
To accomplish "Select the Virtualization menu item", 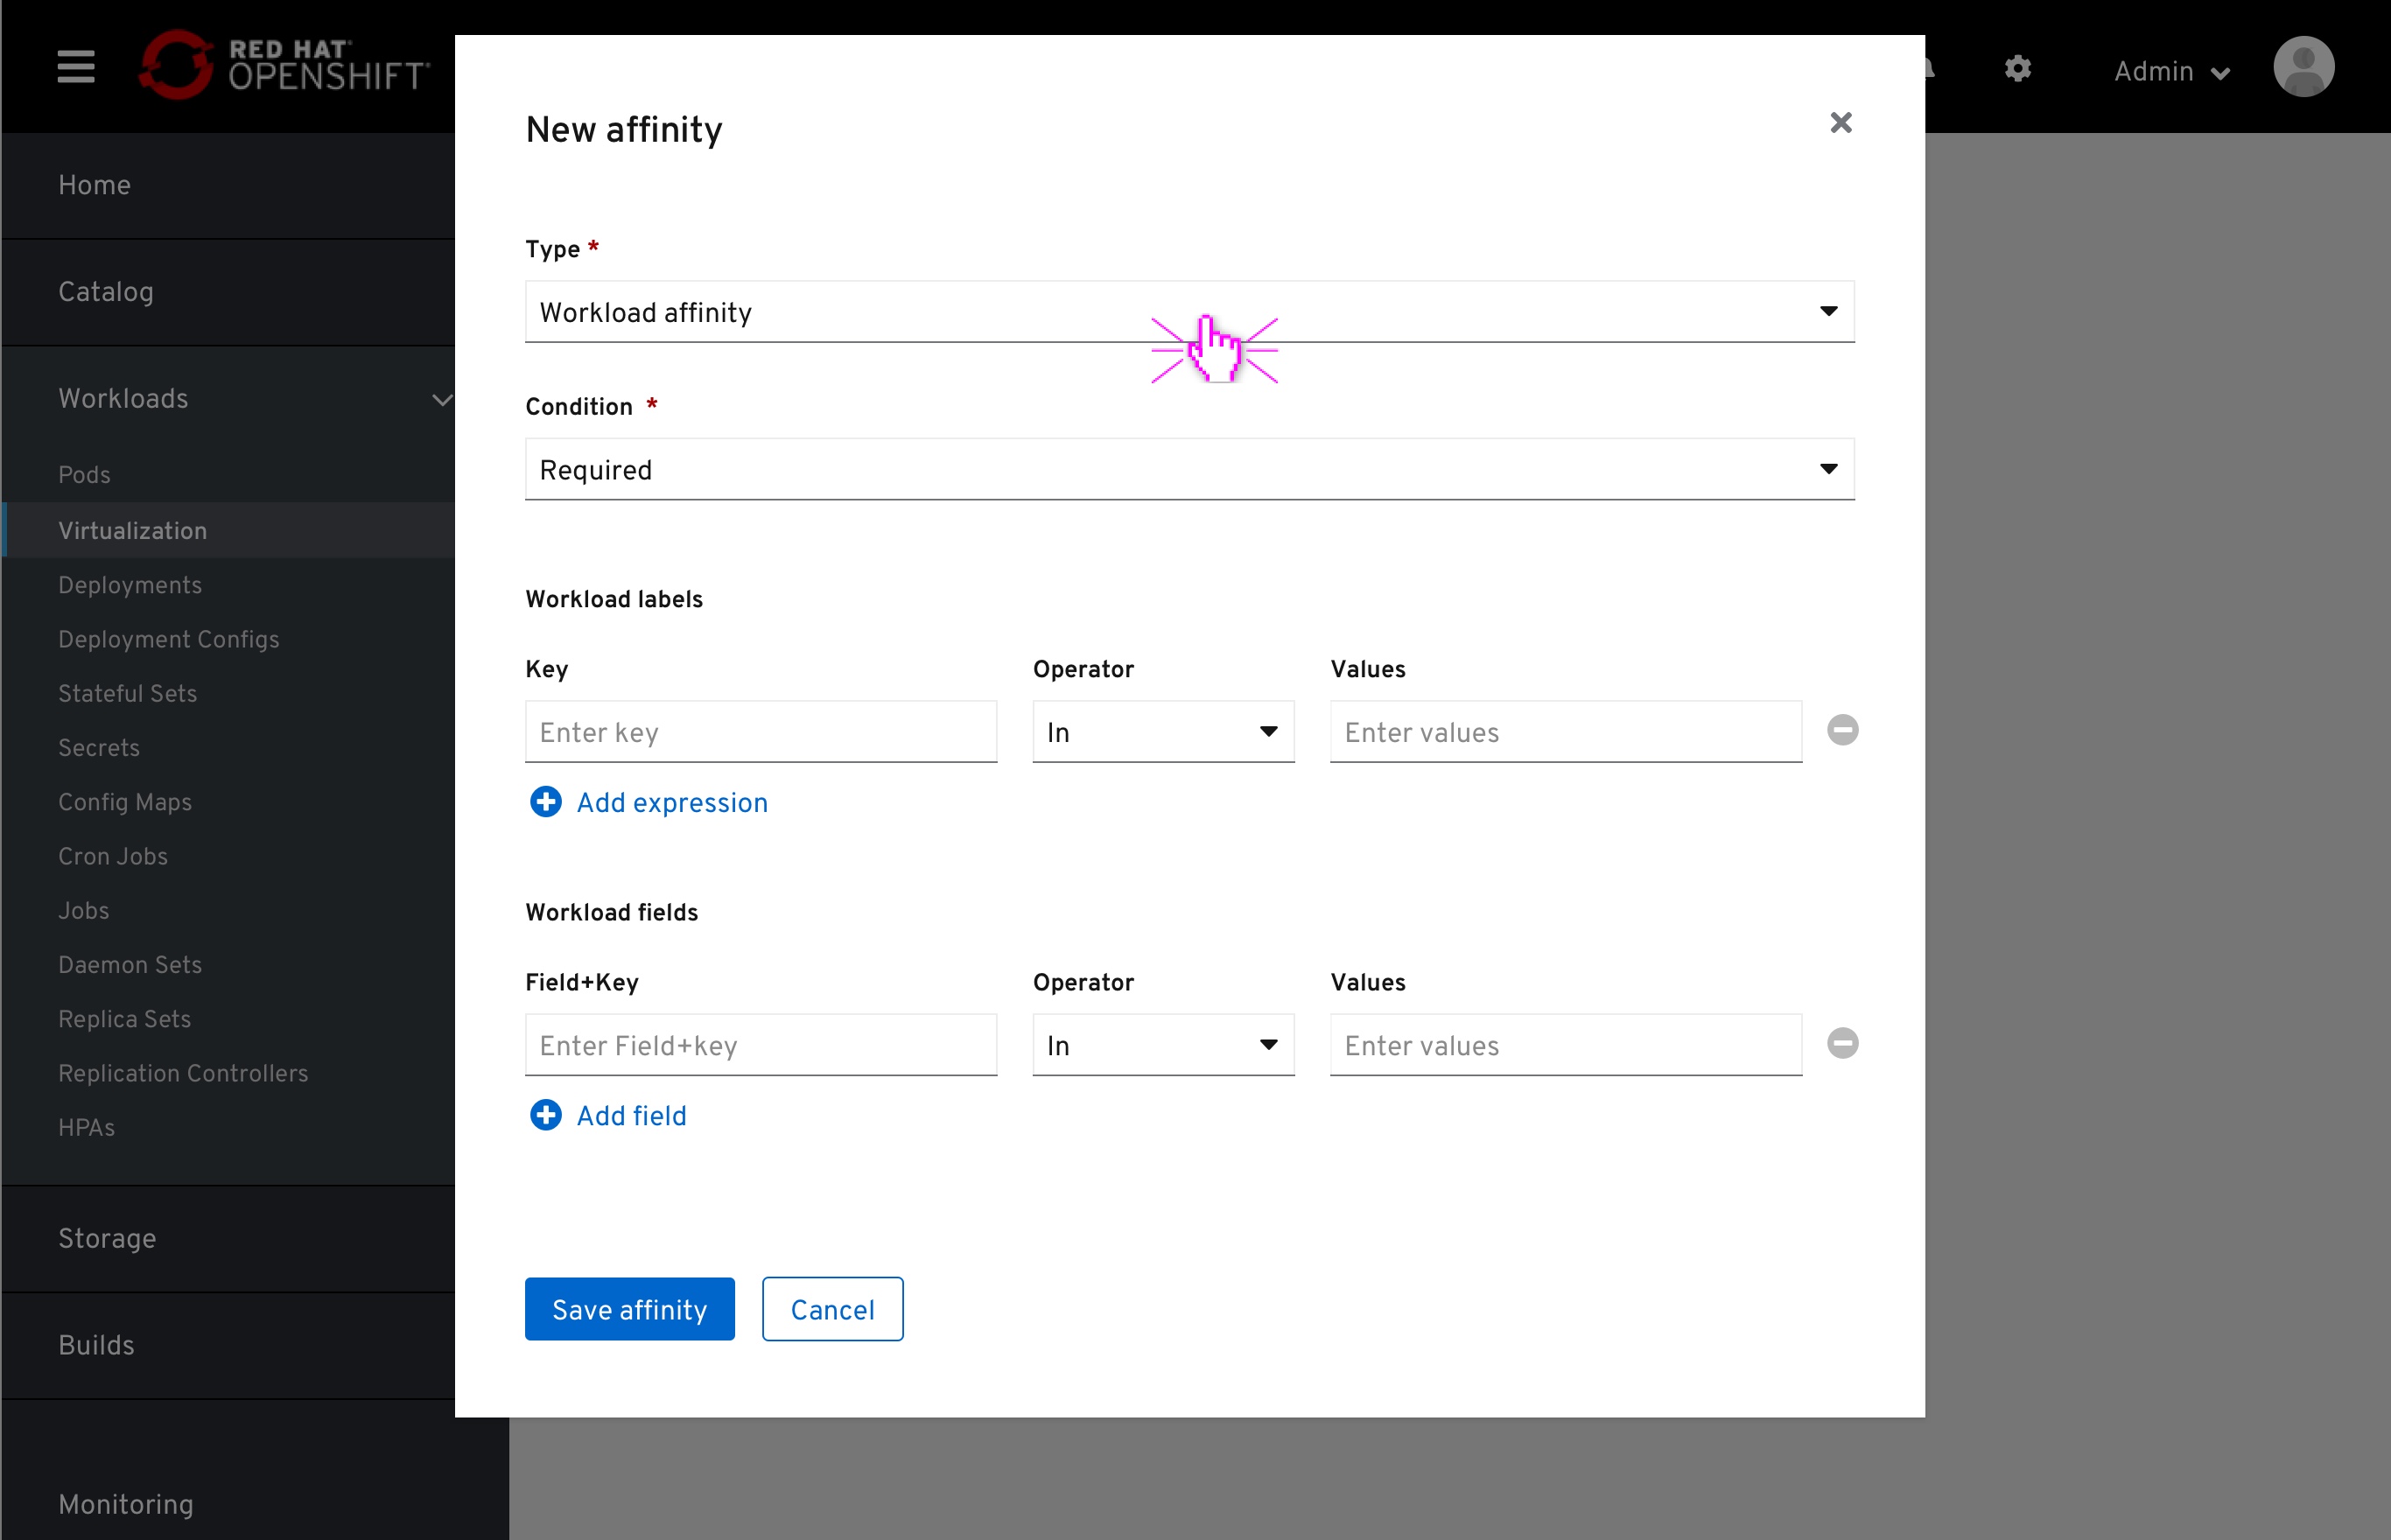I will point(132,531).
